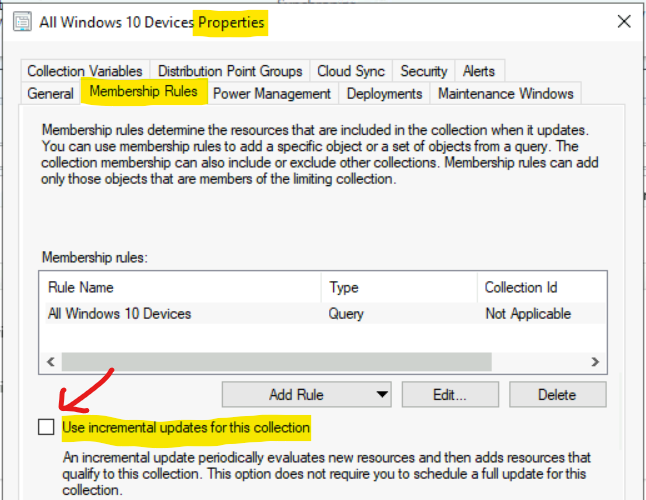Image resolution: width=646 pixels, height=500 pixels.
Task: Sort by the Type column header
Action: click(x=399, y=287)
